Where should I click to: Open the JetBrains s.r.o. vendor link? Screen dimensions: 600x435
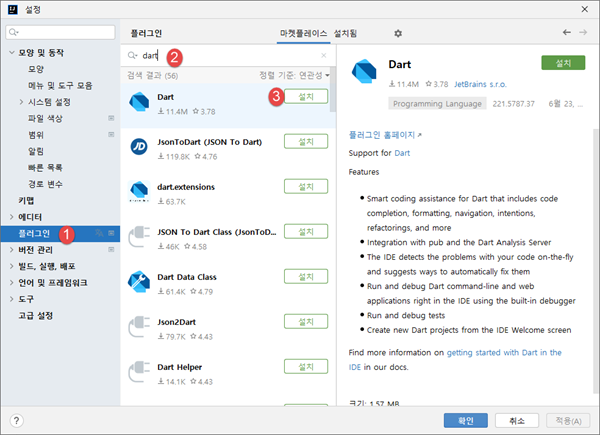480,84
